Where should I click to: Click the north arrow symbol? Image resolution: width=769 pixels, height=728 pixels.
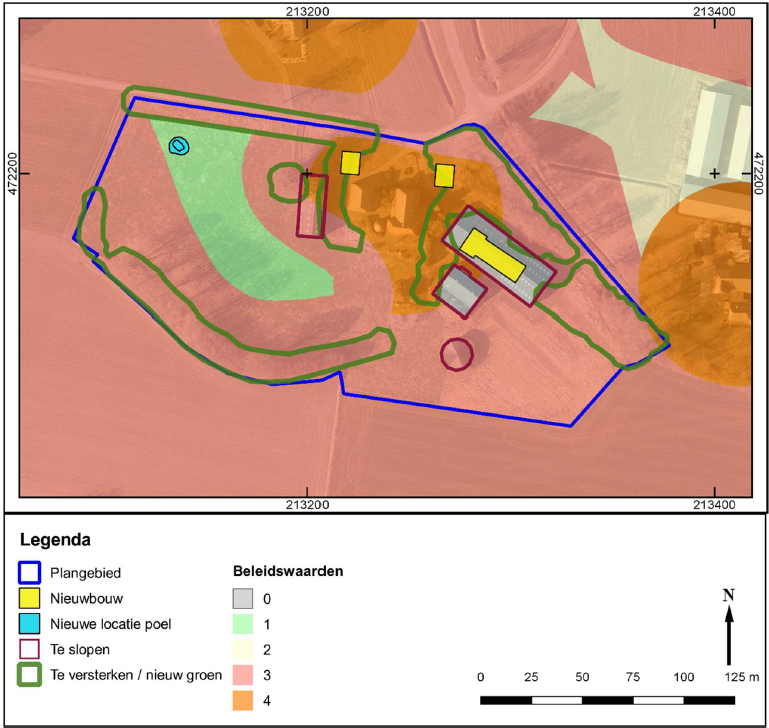[729, 628]
